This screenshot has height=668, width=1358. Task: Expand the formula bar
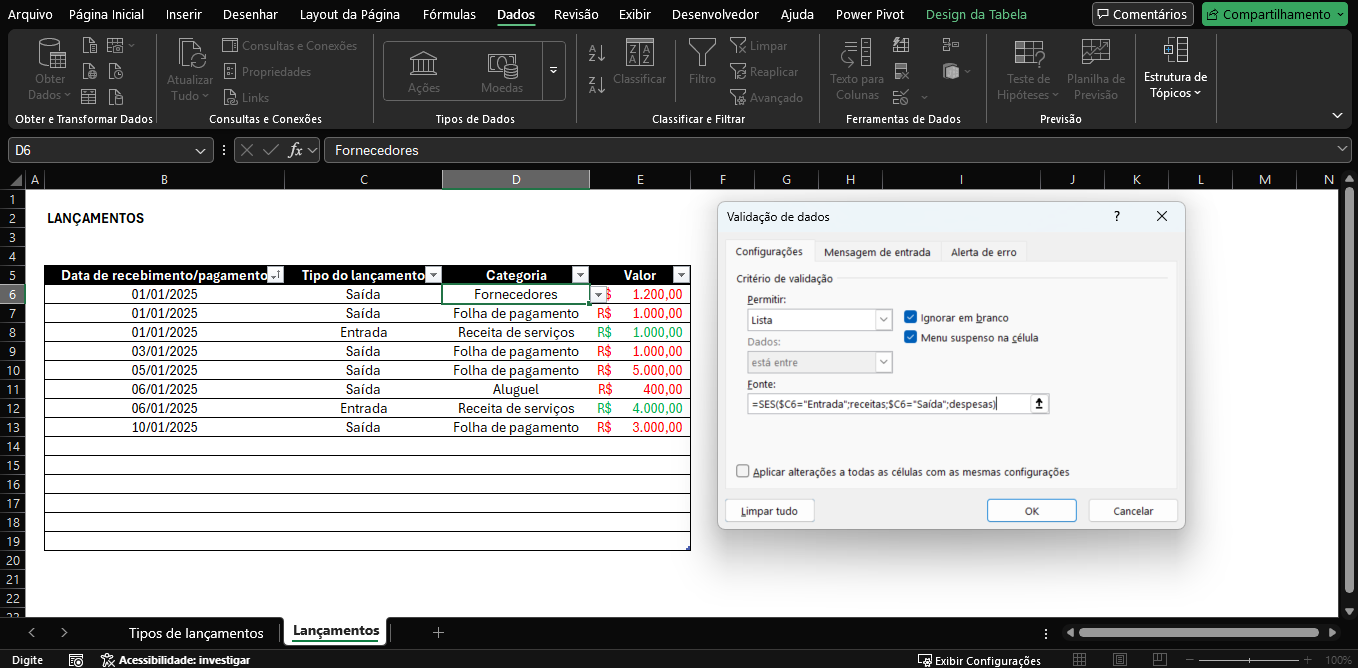(1342, 150)
